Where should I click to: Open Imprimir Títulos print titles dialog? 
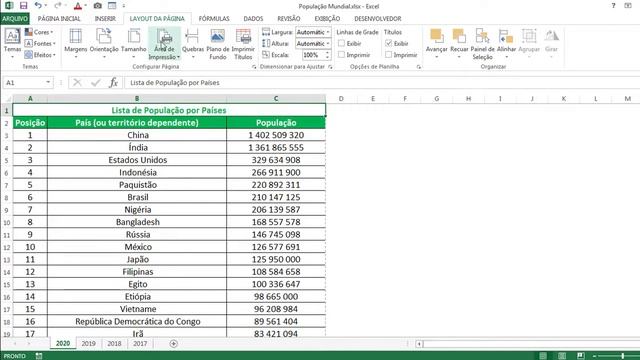point(243,44)
